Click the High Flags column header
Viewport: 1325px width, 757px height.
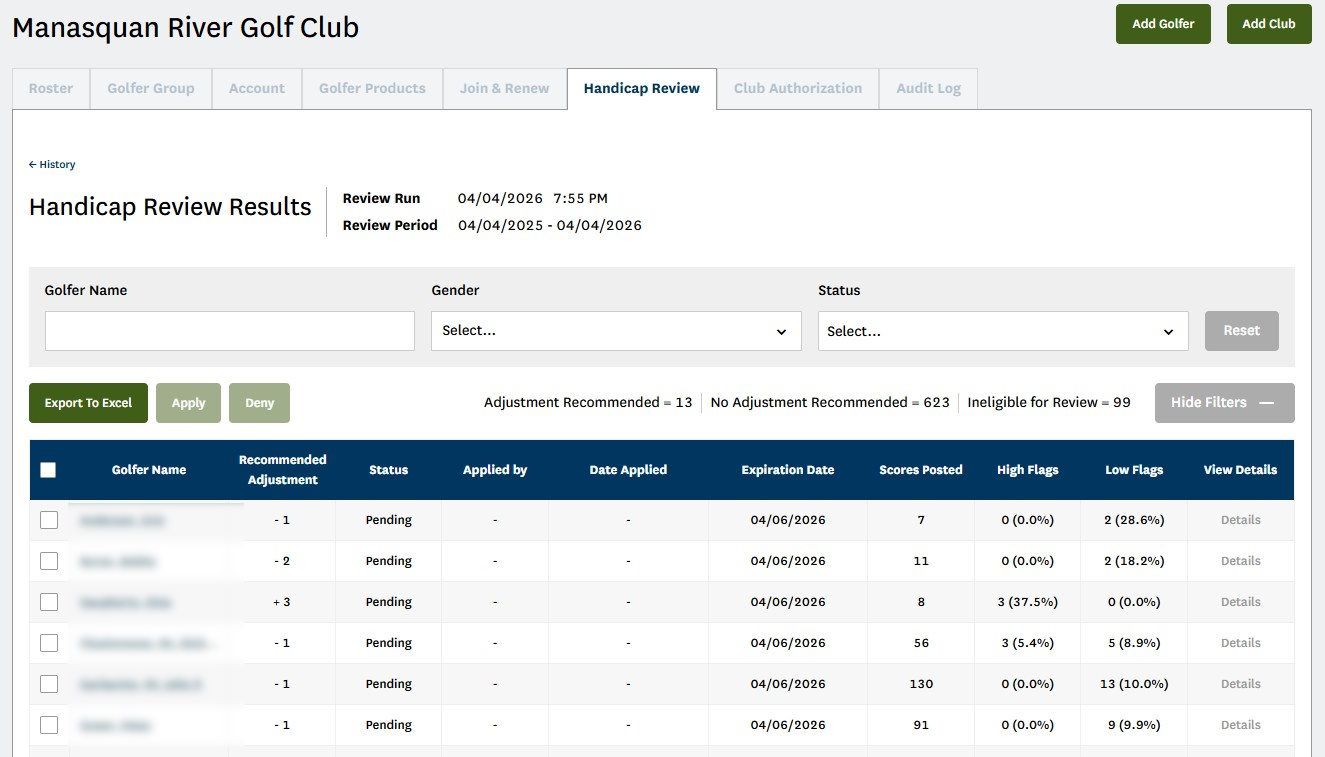pyautogui.click(x=1028, y=470)
